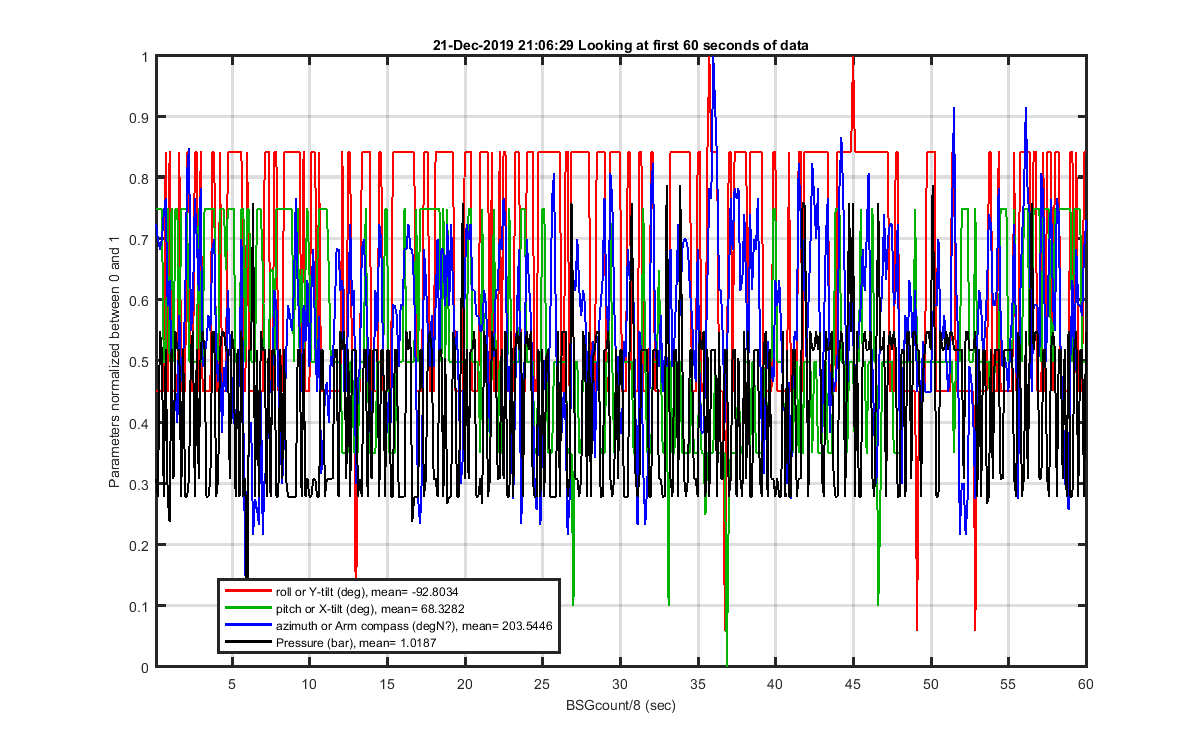Screen dimensions: 1200x750
Task: Click the x-axis tick label "60"
Action: coord(1085,684)
